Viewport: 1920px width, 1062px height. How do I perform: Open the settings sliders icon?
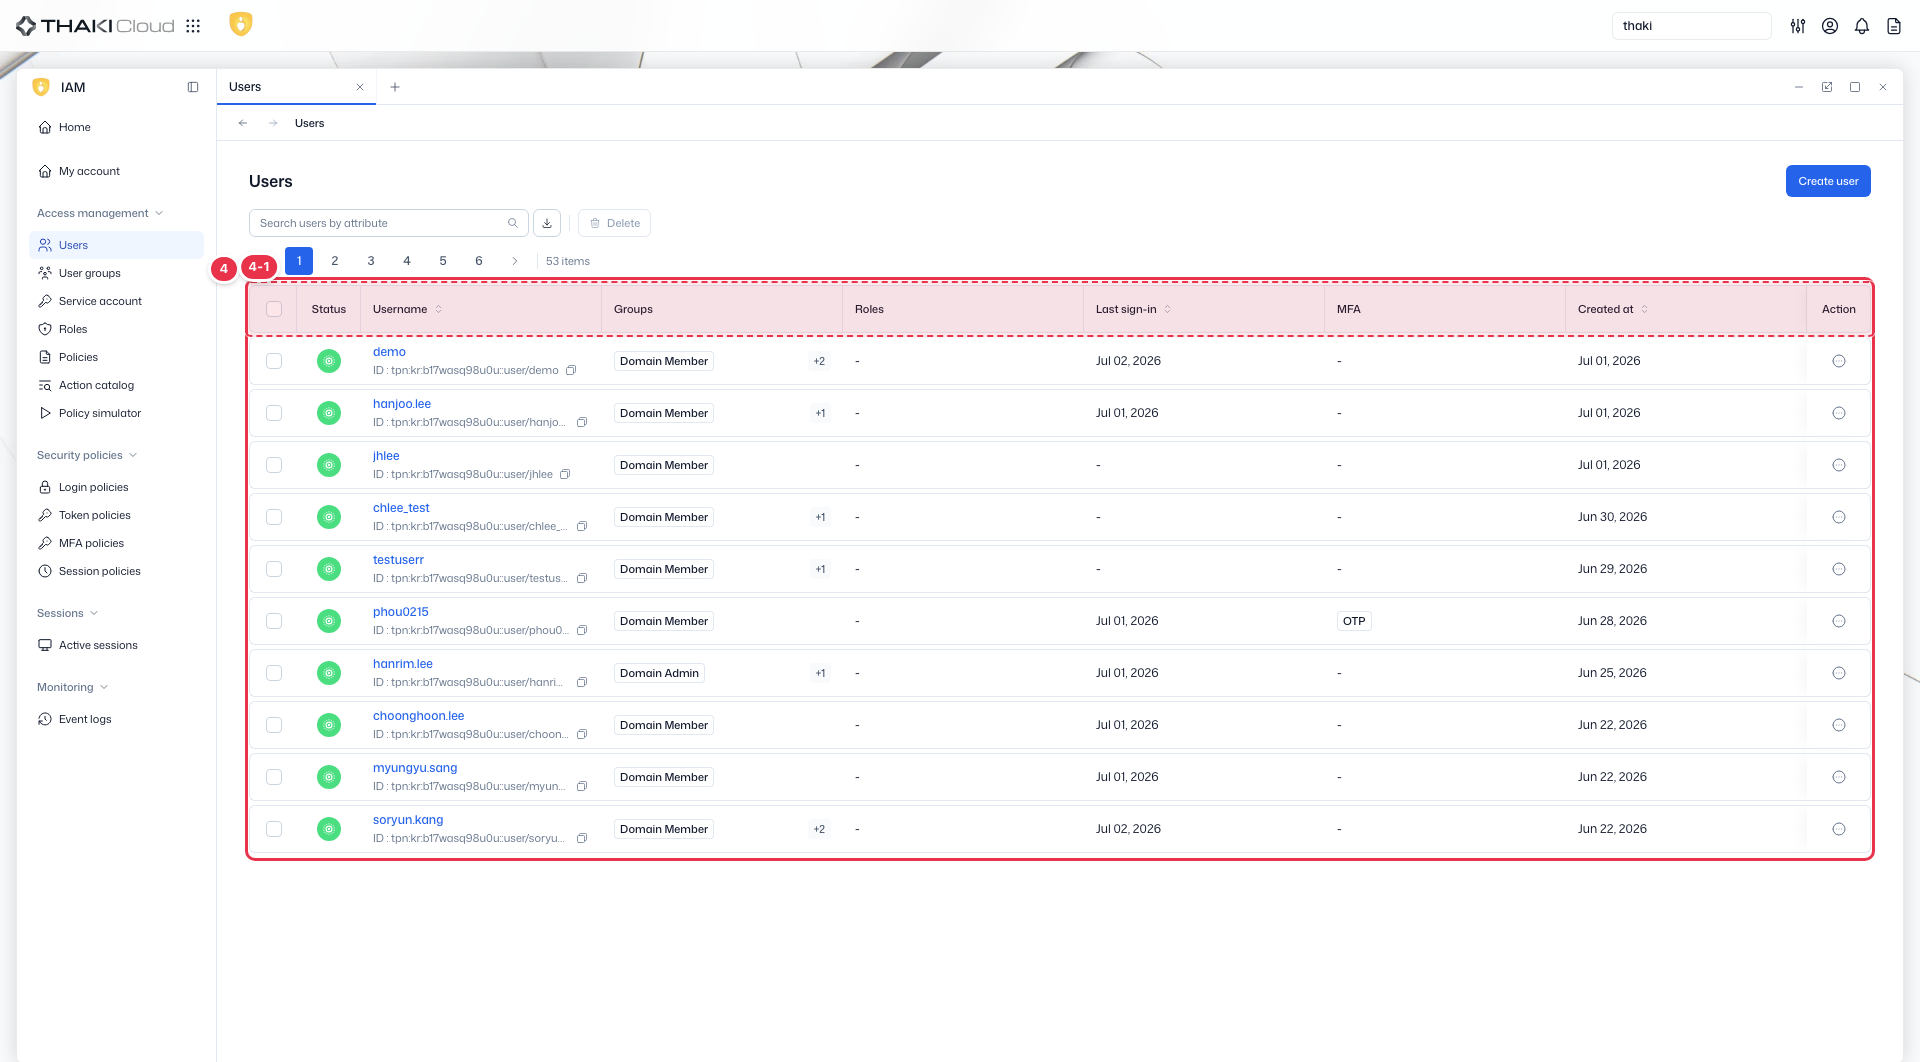pyautogui.click(x=1798, y=26)
